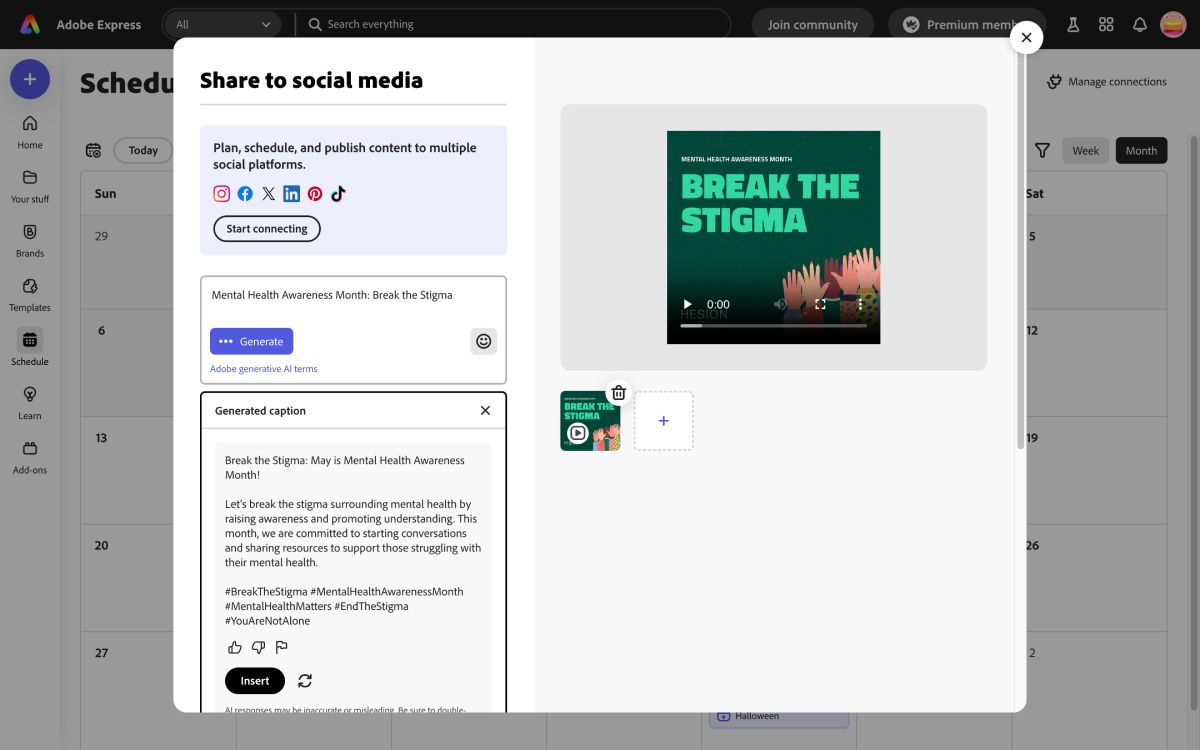Close the Generated caption panel
The image size is (1200, 750).
click(485, 411)
